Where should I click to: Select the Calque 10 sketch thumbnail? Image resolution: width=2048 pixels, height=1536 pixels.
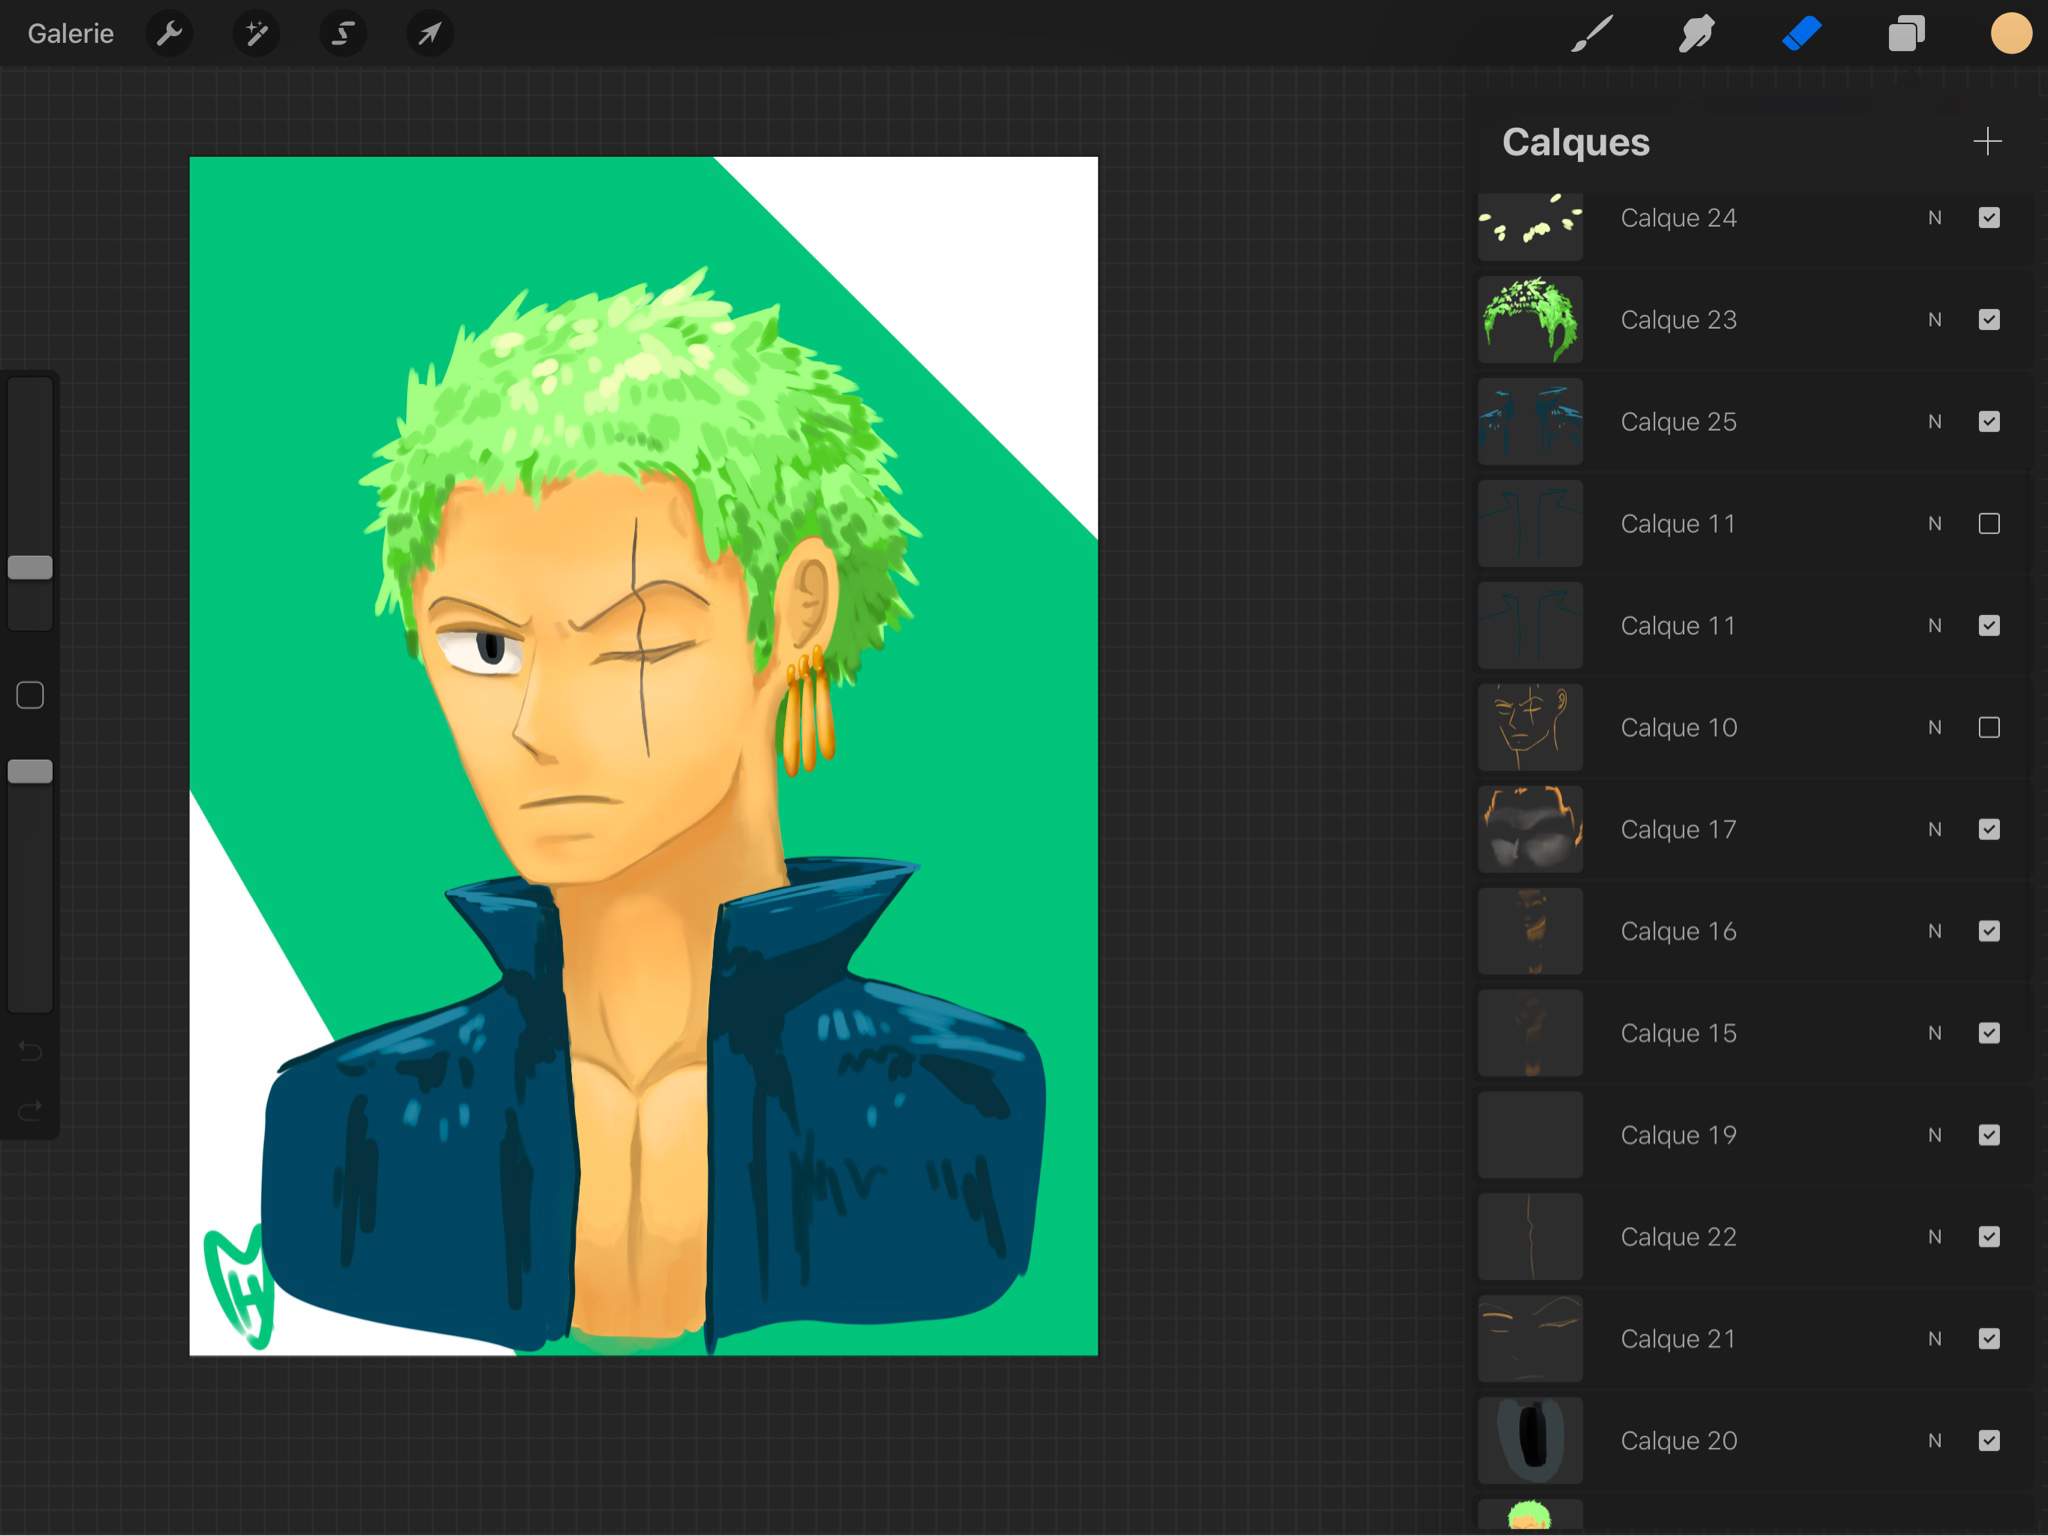[1530, 728]
